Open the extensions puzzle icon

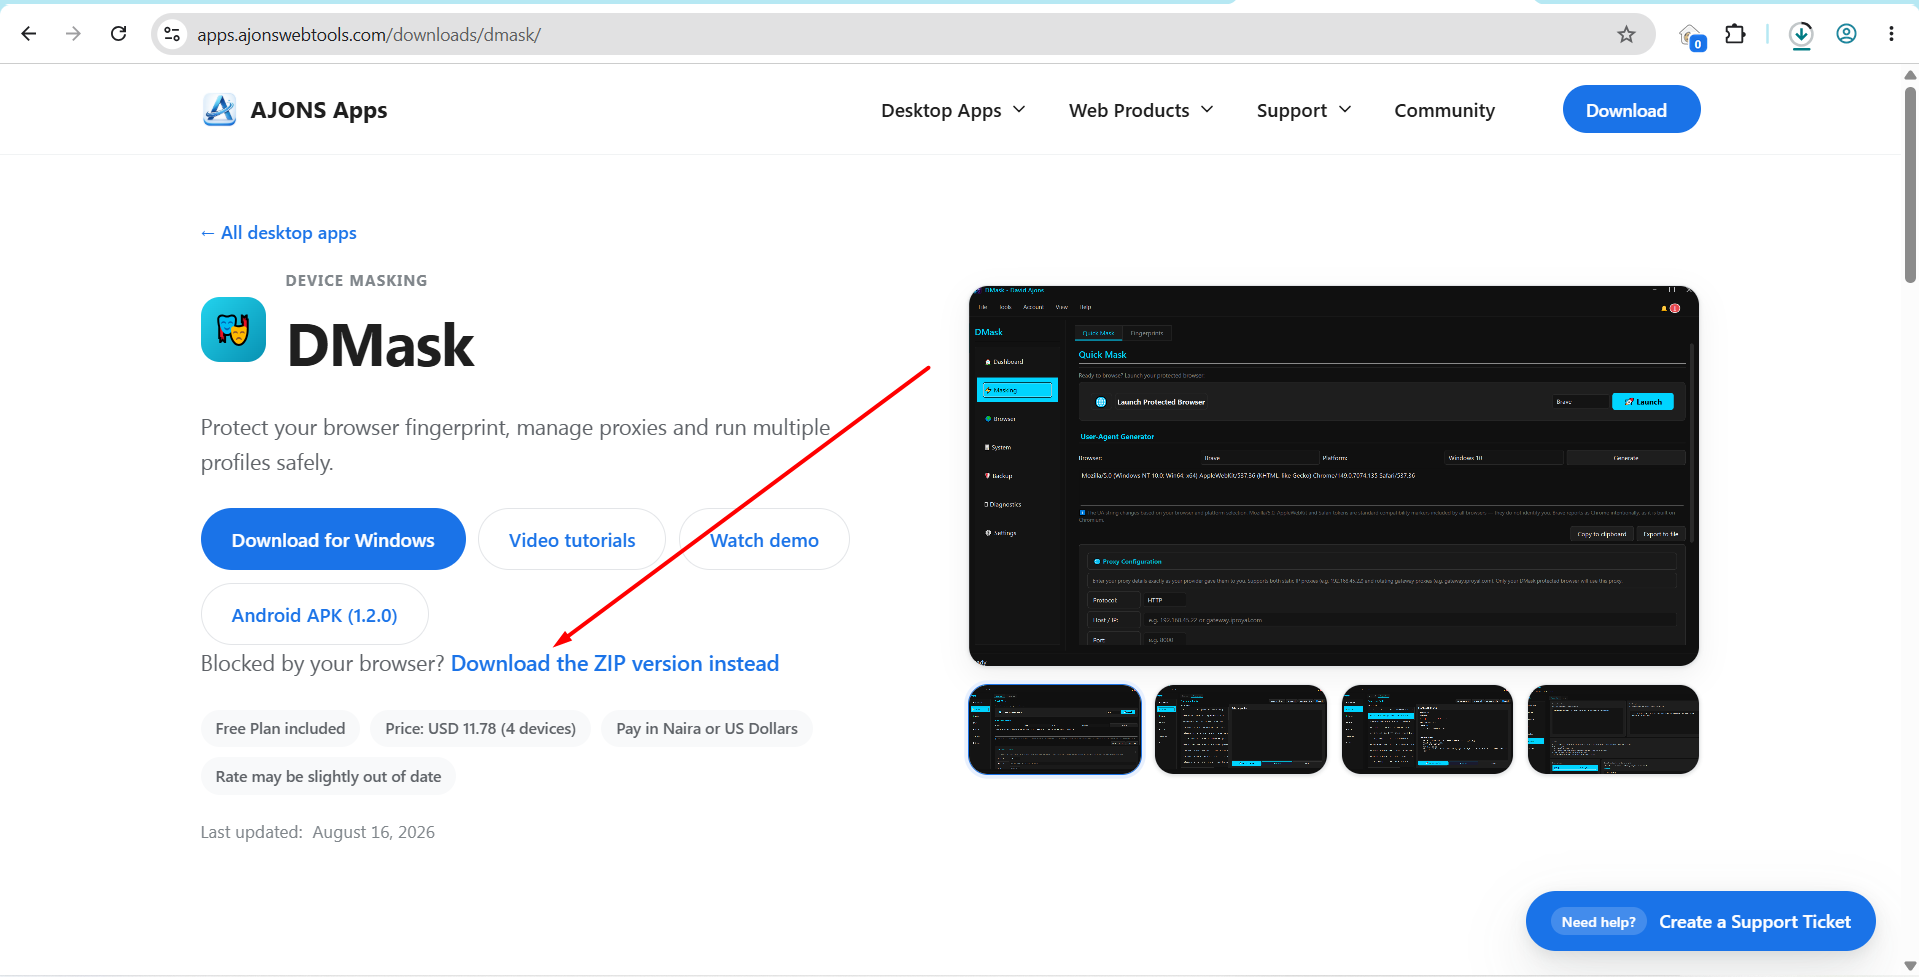pos(1735,34)
